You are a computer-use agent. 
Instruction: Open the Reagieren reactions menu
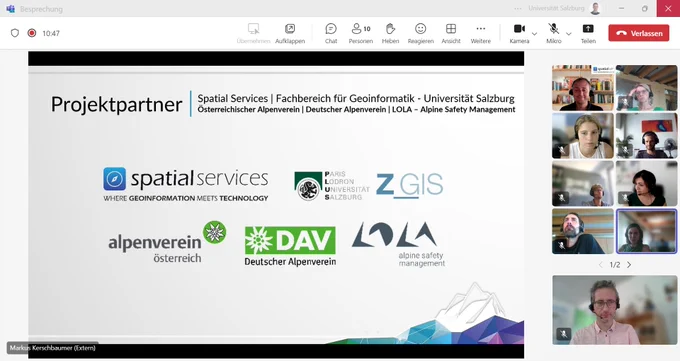tap(420, 33)
